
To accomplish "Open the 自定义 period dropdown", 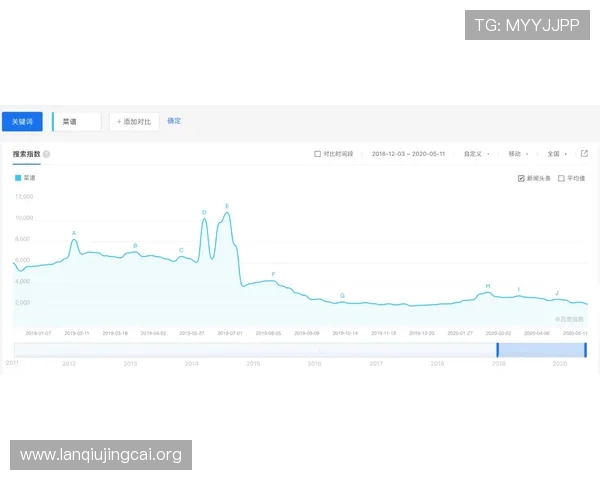I will [476, 154].
